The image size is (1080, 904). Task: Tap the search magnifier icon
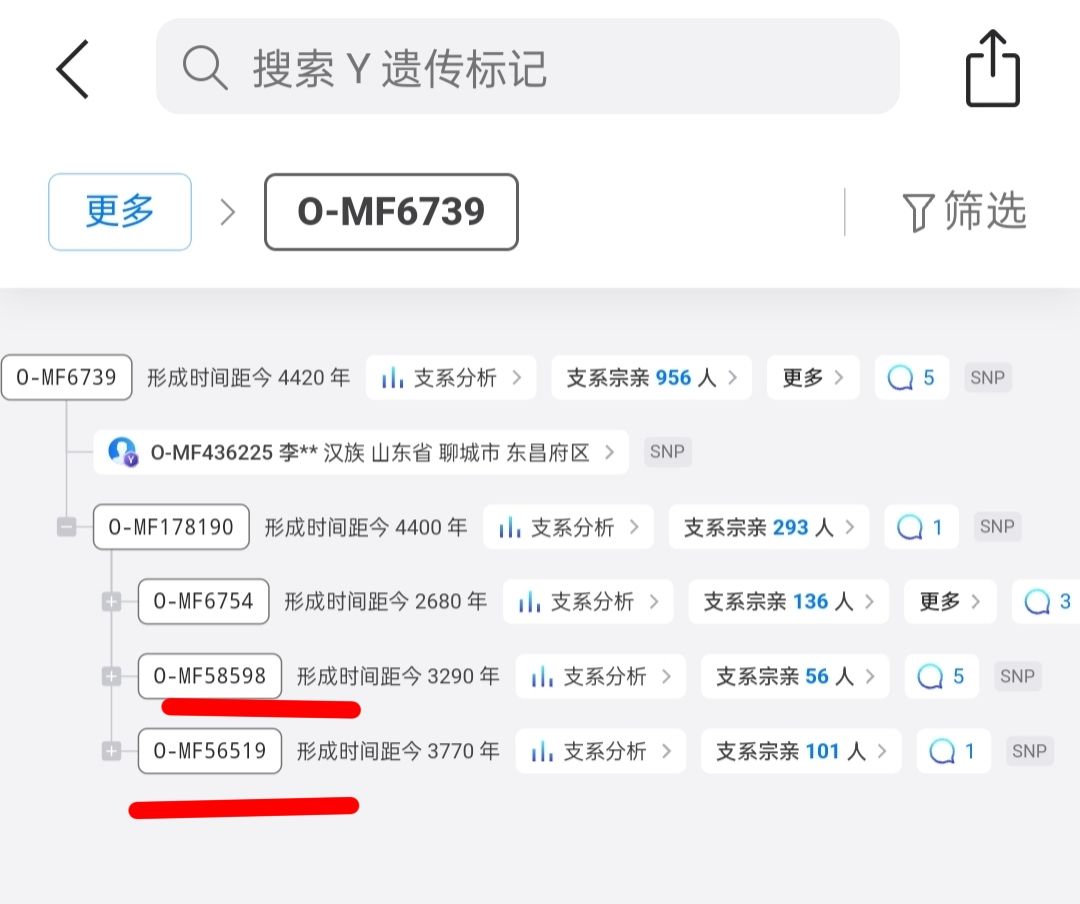(x=205, y=68)
